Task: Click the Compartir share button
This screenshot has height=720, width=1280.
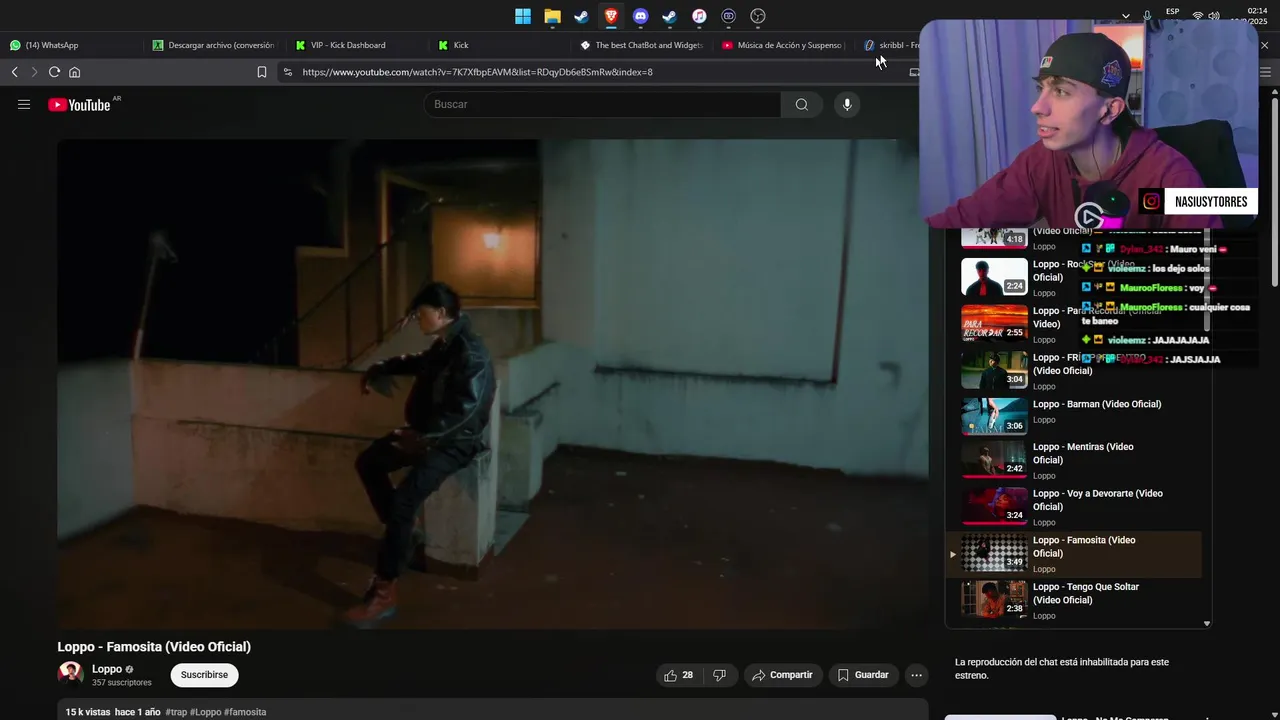Action: pos(782,675)
